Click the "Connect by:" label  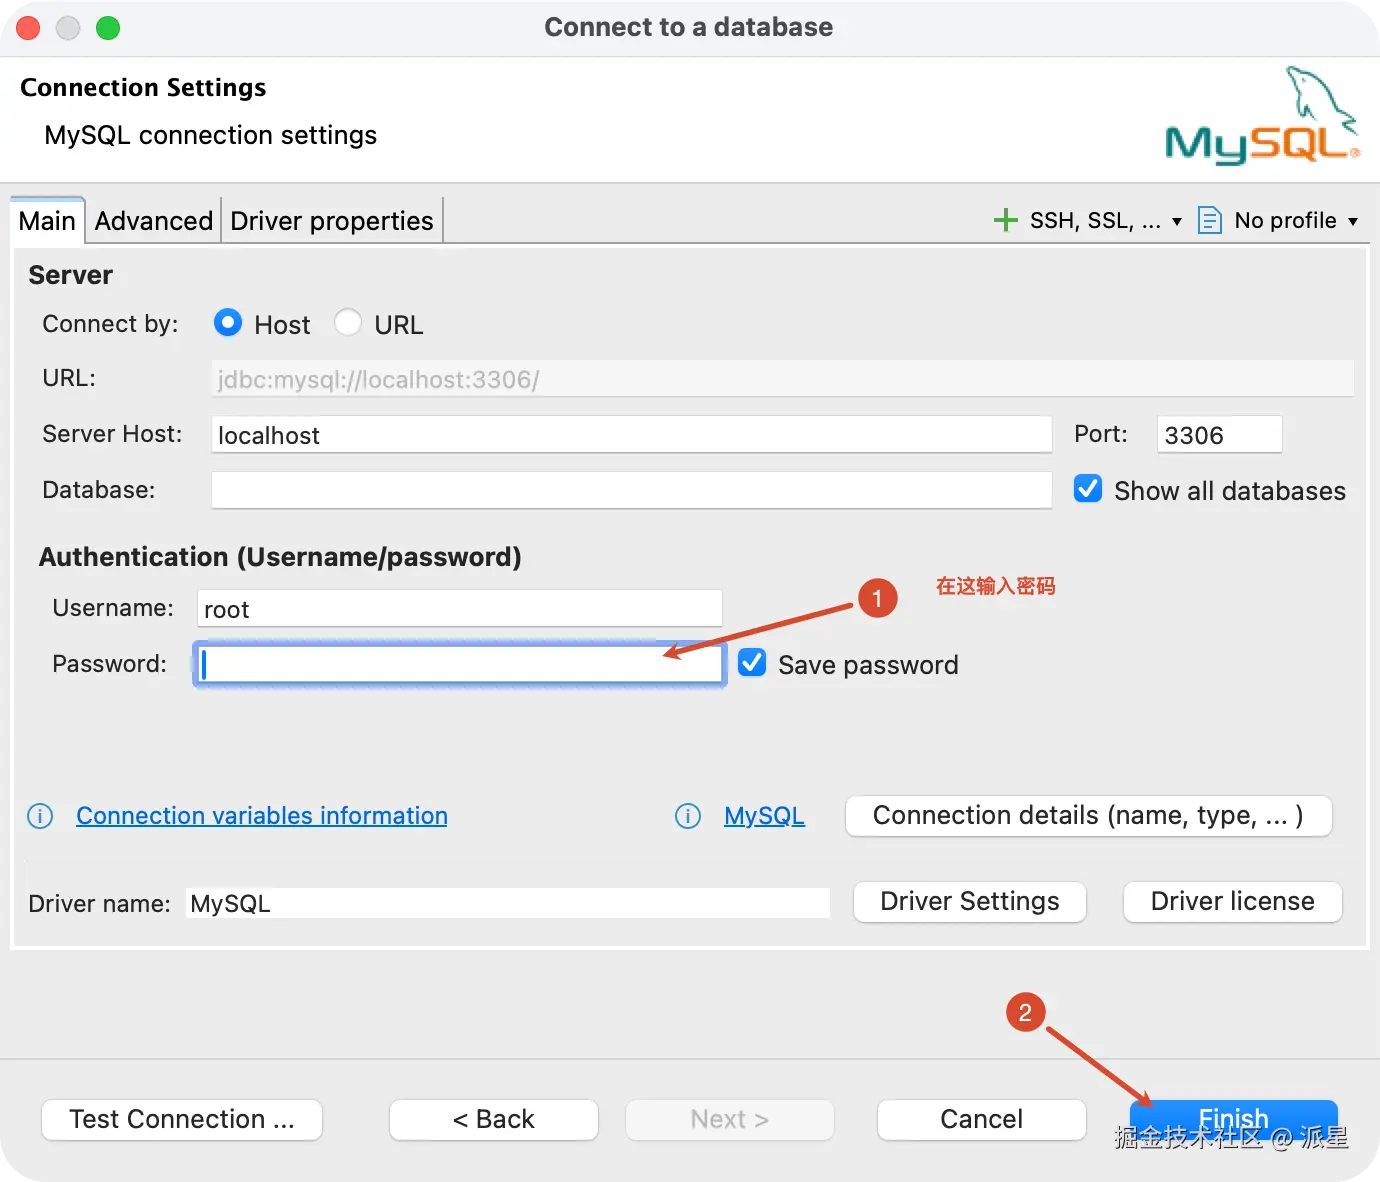click(x=110, y=324)
